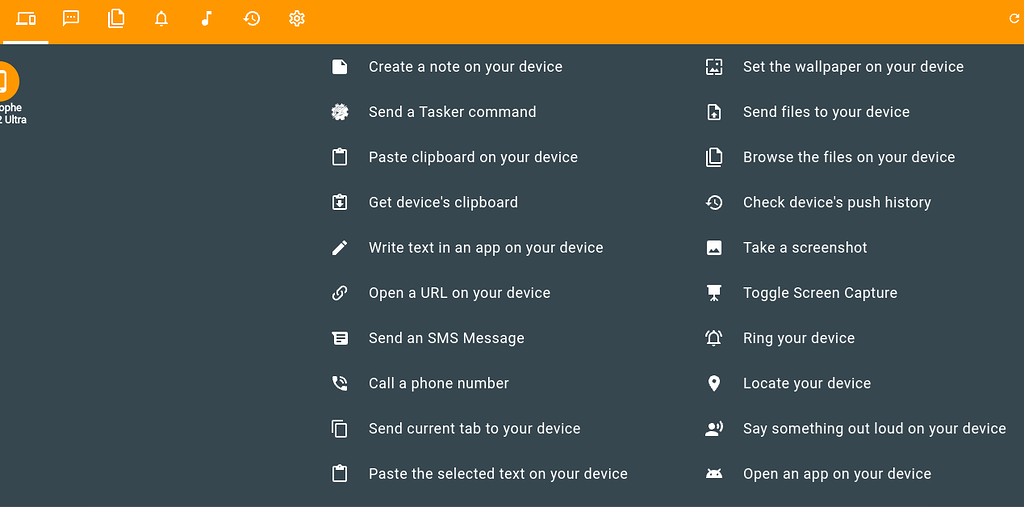Click the ringing bell icon for Ring device
1024x507 pixels.
[x=714, y=338]
